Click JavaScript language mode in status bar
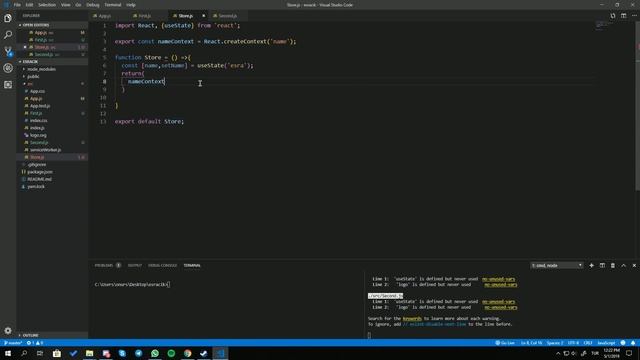Image resolution: width=640 pixels, height=360 pixels. point(606,343)
